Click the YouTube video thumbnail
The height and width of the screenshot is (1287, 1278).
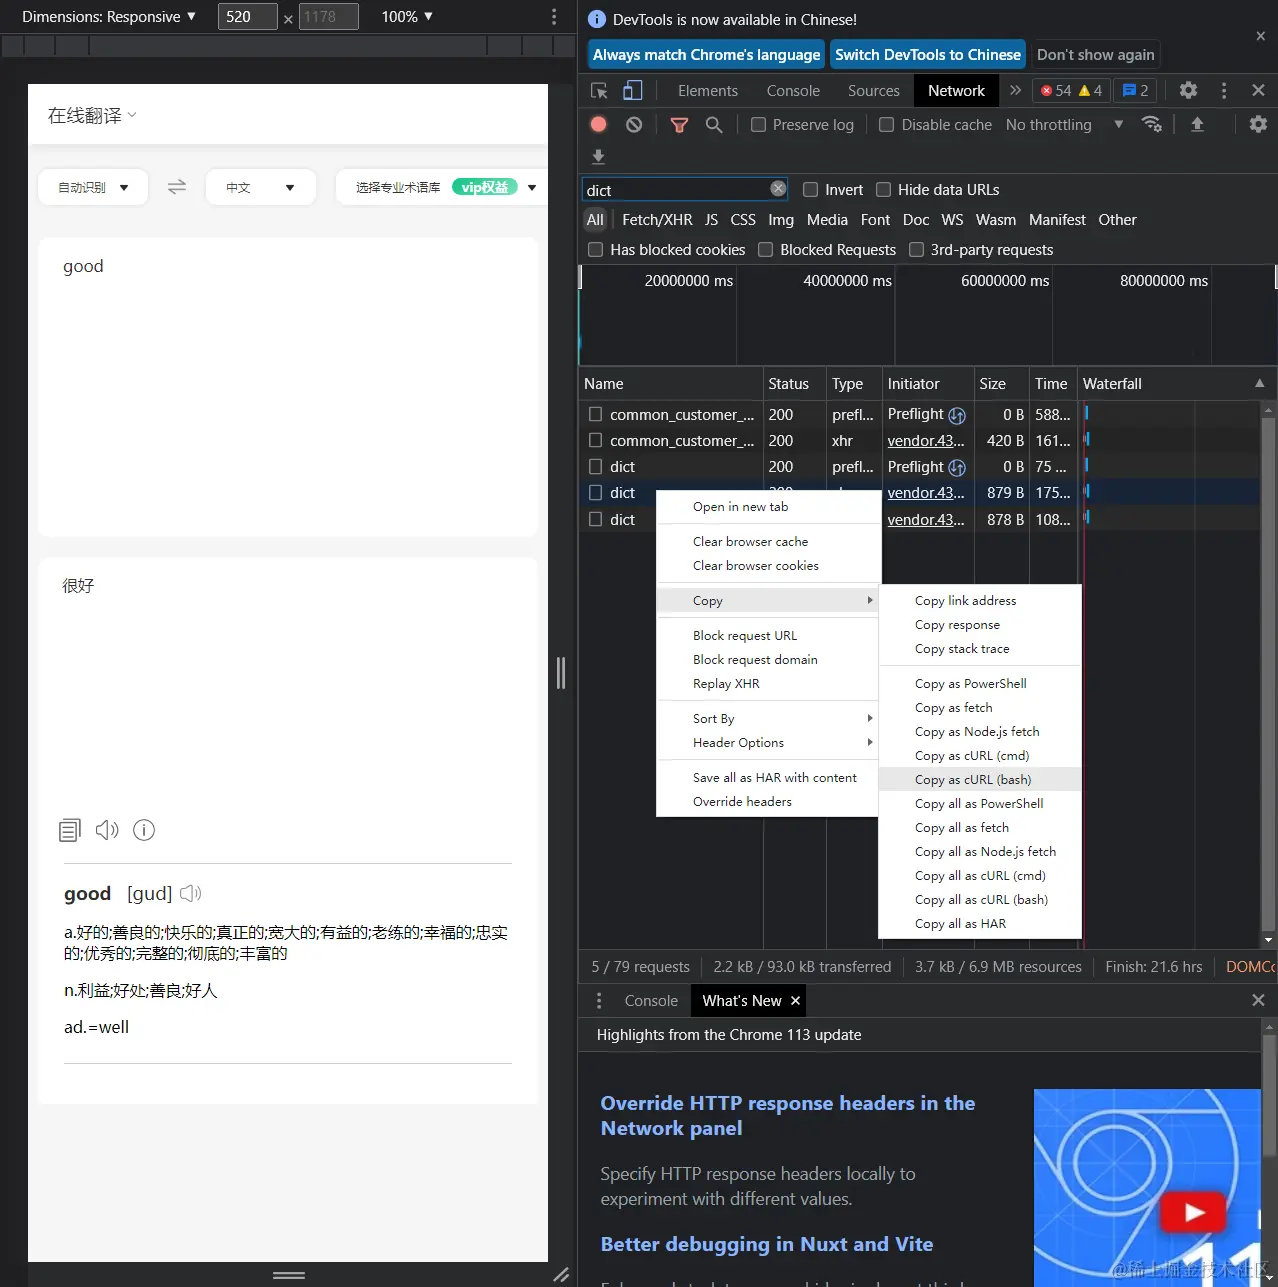point(1147,1187)
